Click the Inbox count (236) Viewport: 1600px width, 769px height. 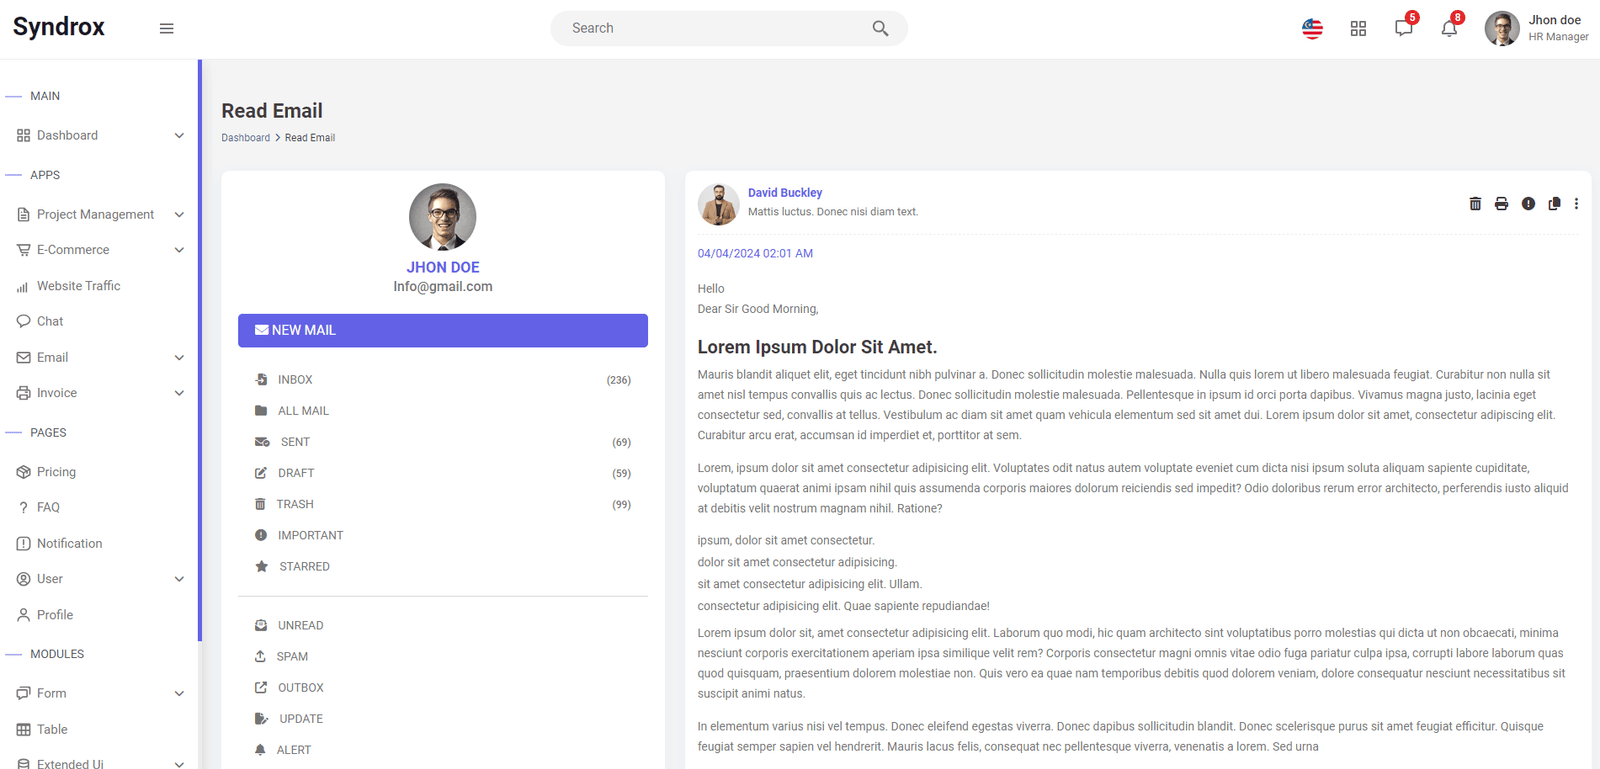619,380
